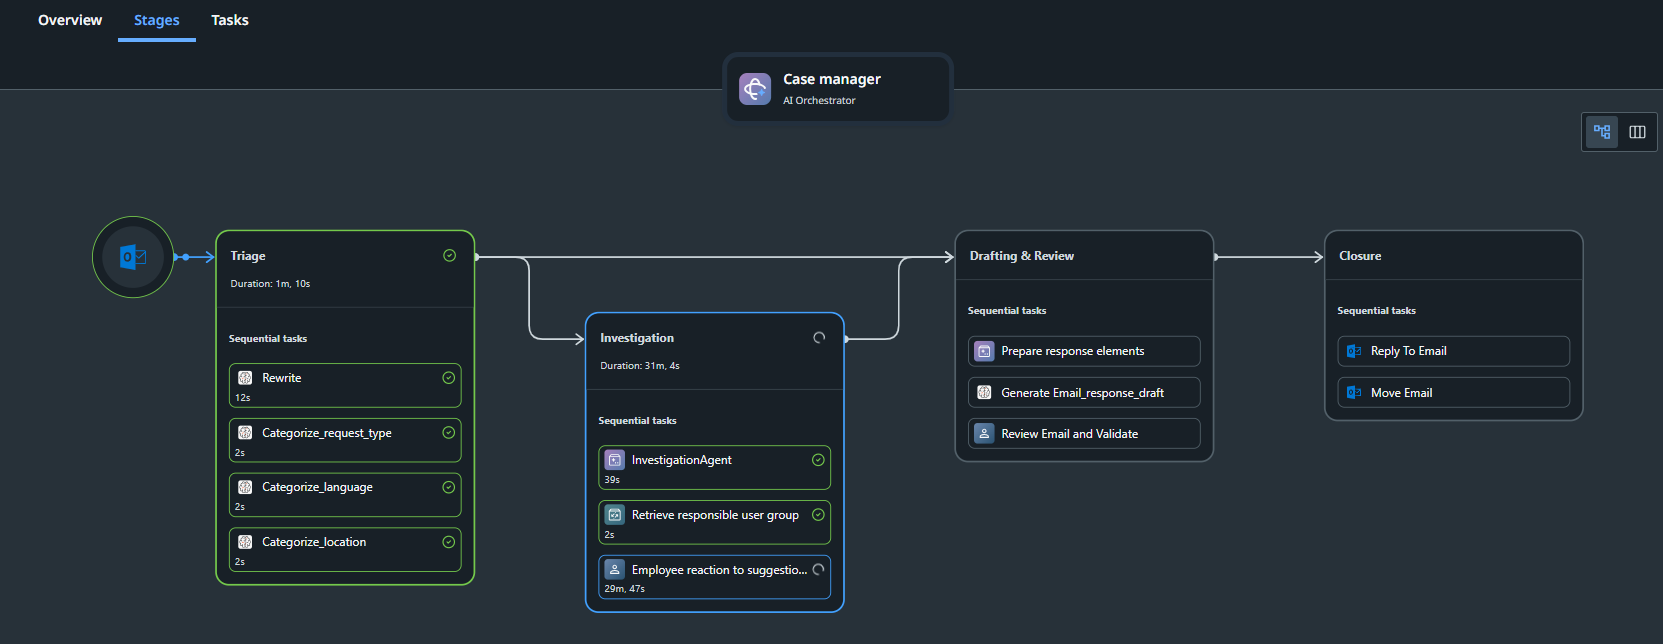Open the Overview tab

coord(70,20)
